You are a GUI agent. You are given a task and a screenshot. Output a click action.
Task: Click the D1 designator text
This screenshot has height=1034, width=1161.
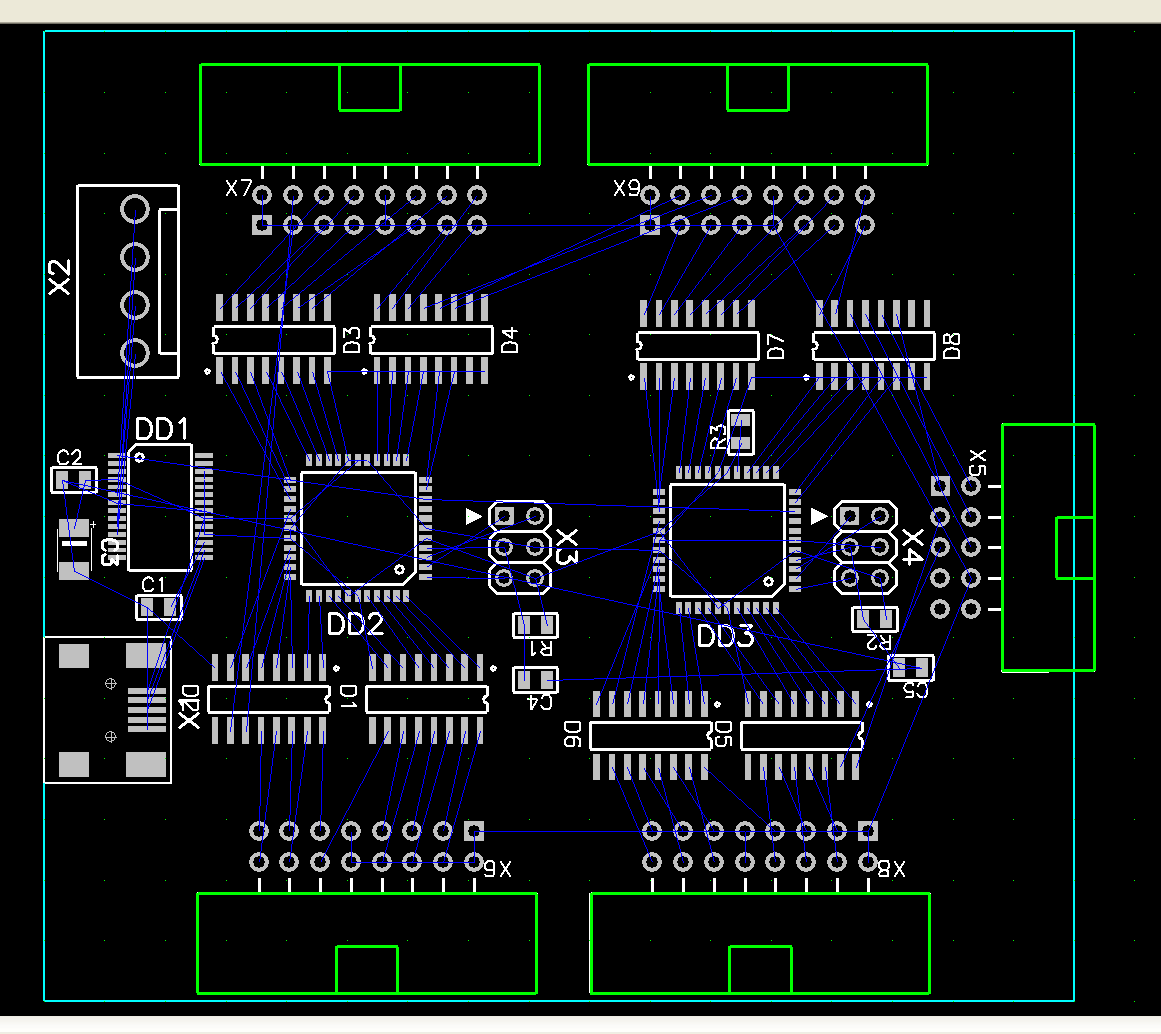pos(348,696)
